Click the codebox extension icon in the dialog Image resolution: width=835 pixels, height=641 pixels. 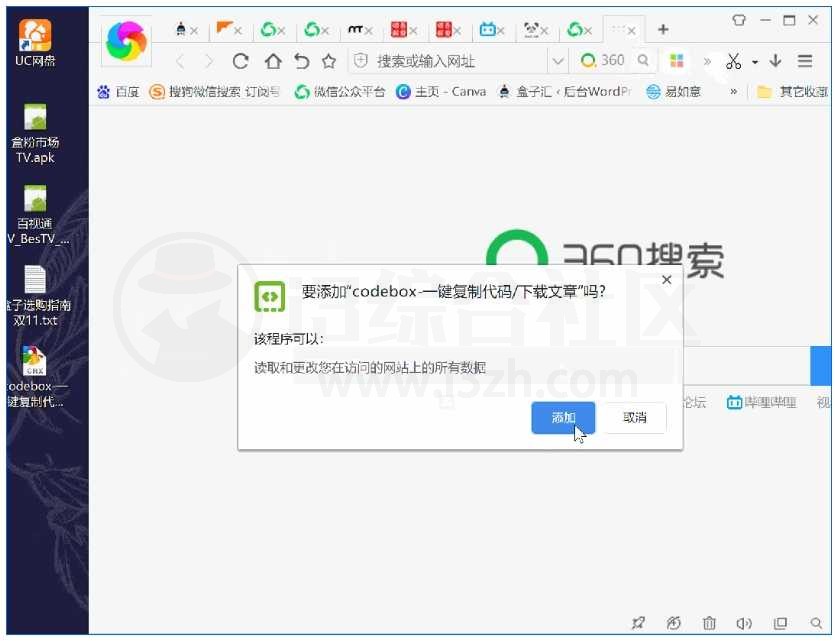coord(269,297)
